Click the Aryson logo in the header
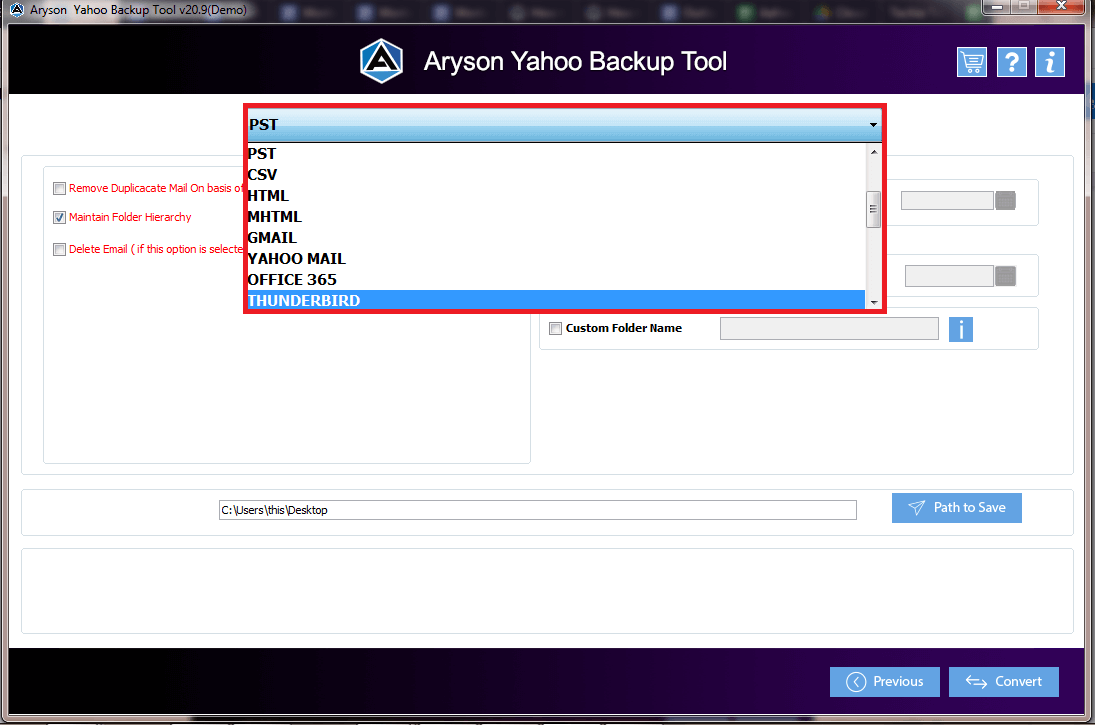Image resolution: width=1095 pixels, height=725 pixels. [380, 60]
